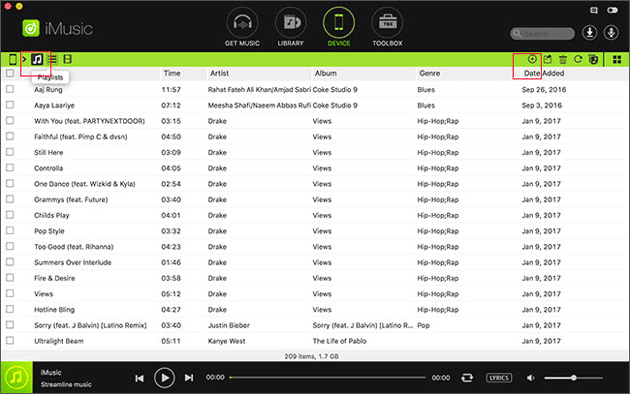Viewport: 630px width, 394px height.
Task: Toggle the switch at top right corner
Action: [x=612, y=10]
